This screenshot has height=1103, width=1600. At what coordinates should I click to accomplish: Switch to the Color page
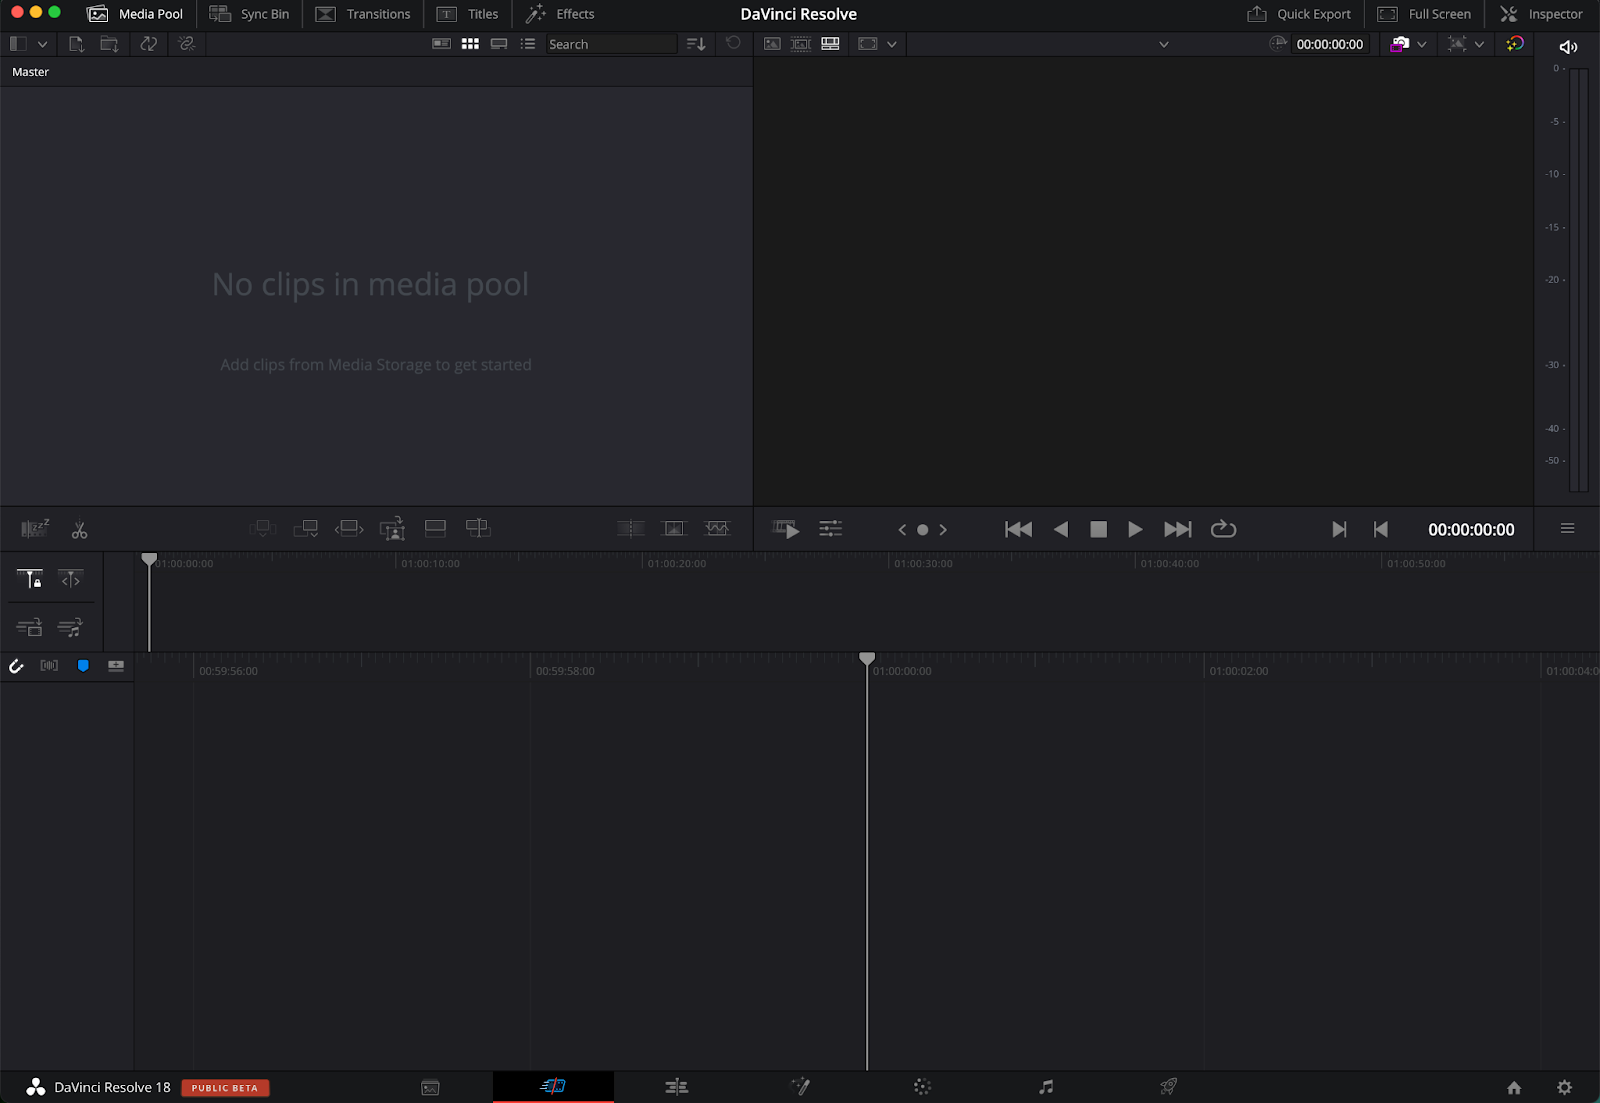point(922,1086)
